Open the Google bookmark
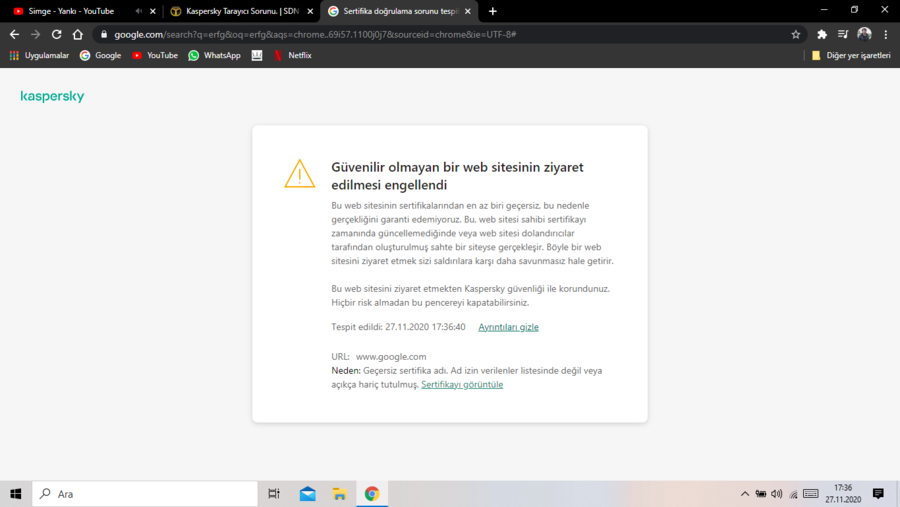The image size is (900, 507). coord(100,56)
